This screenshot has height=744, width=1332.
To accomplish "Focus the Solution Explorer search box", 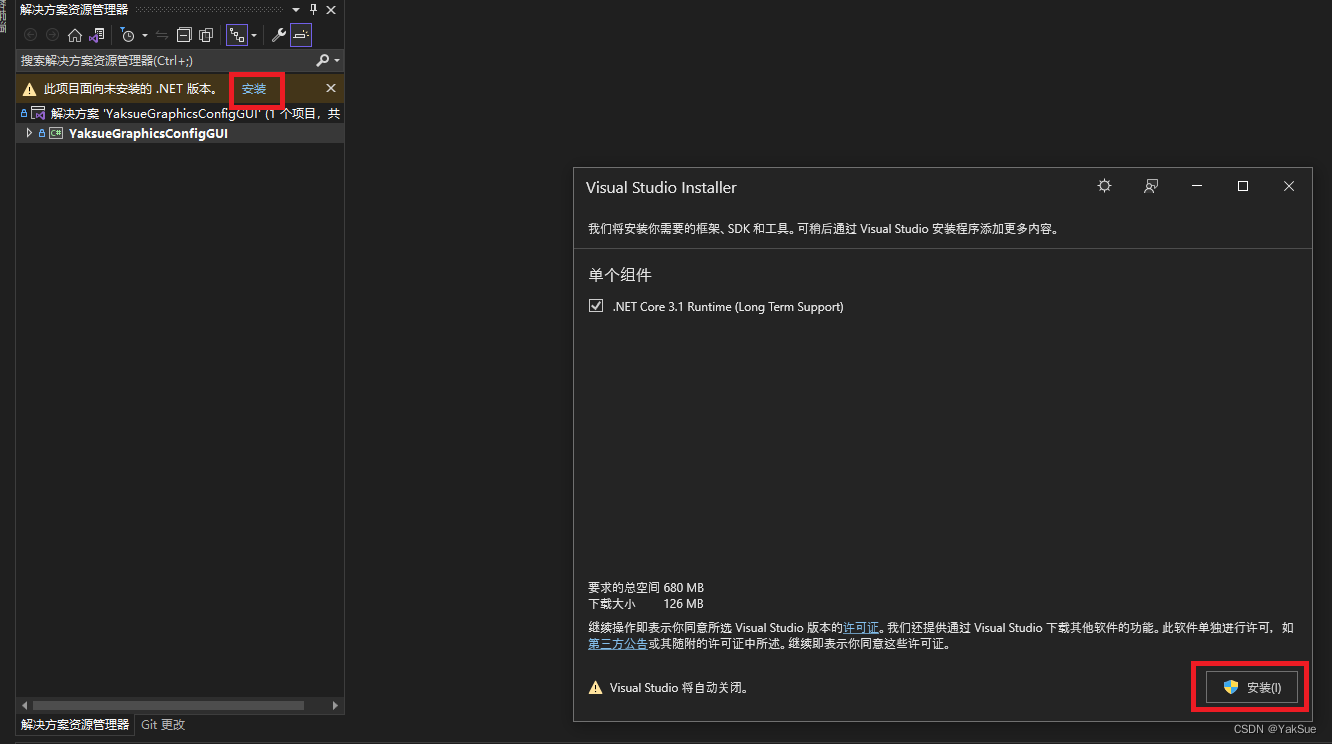I will (165, 61).
